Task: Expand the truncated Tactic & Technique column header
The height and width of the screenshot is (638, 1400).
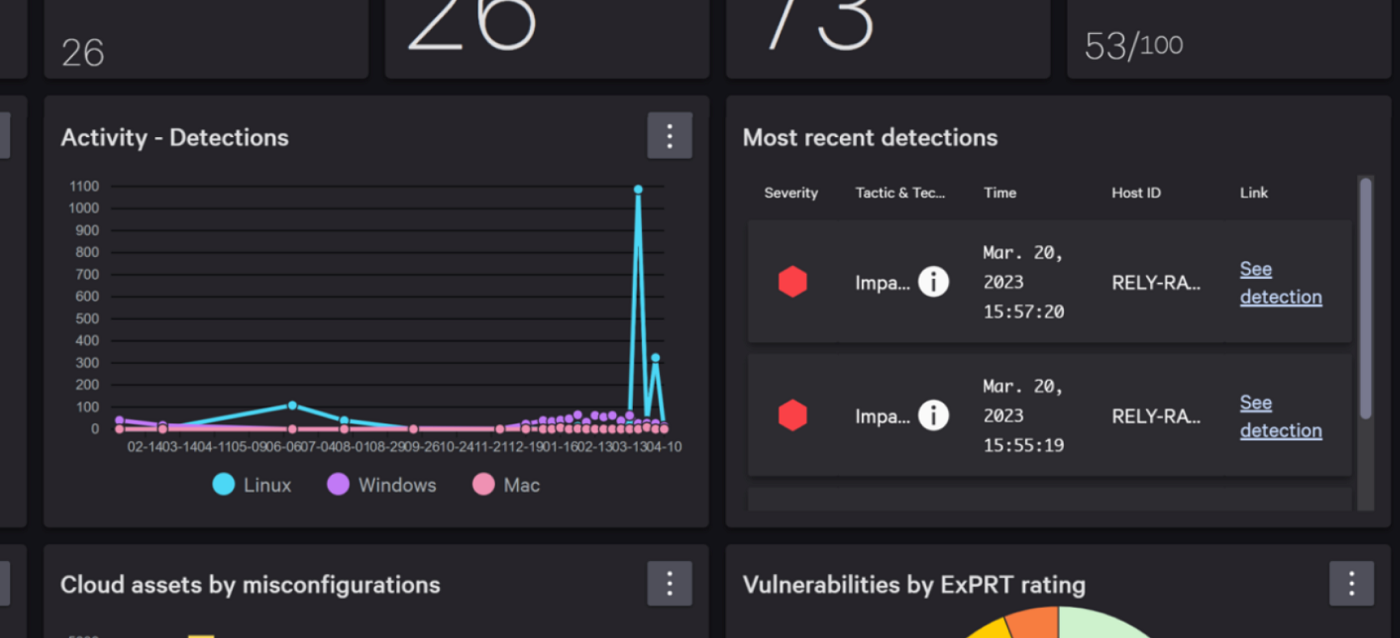Action: [x=901, y=192]
